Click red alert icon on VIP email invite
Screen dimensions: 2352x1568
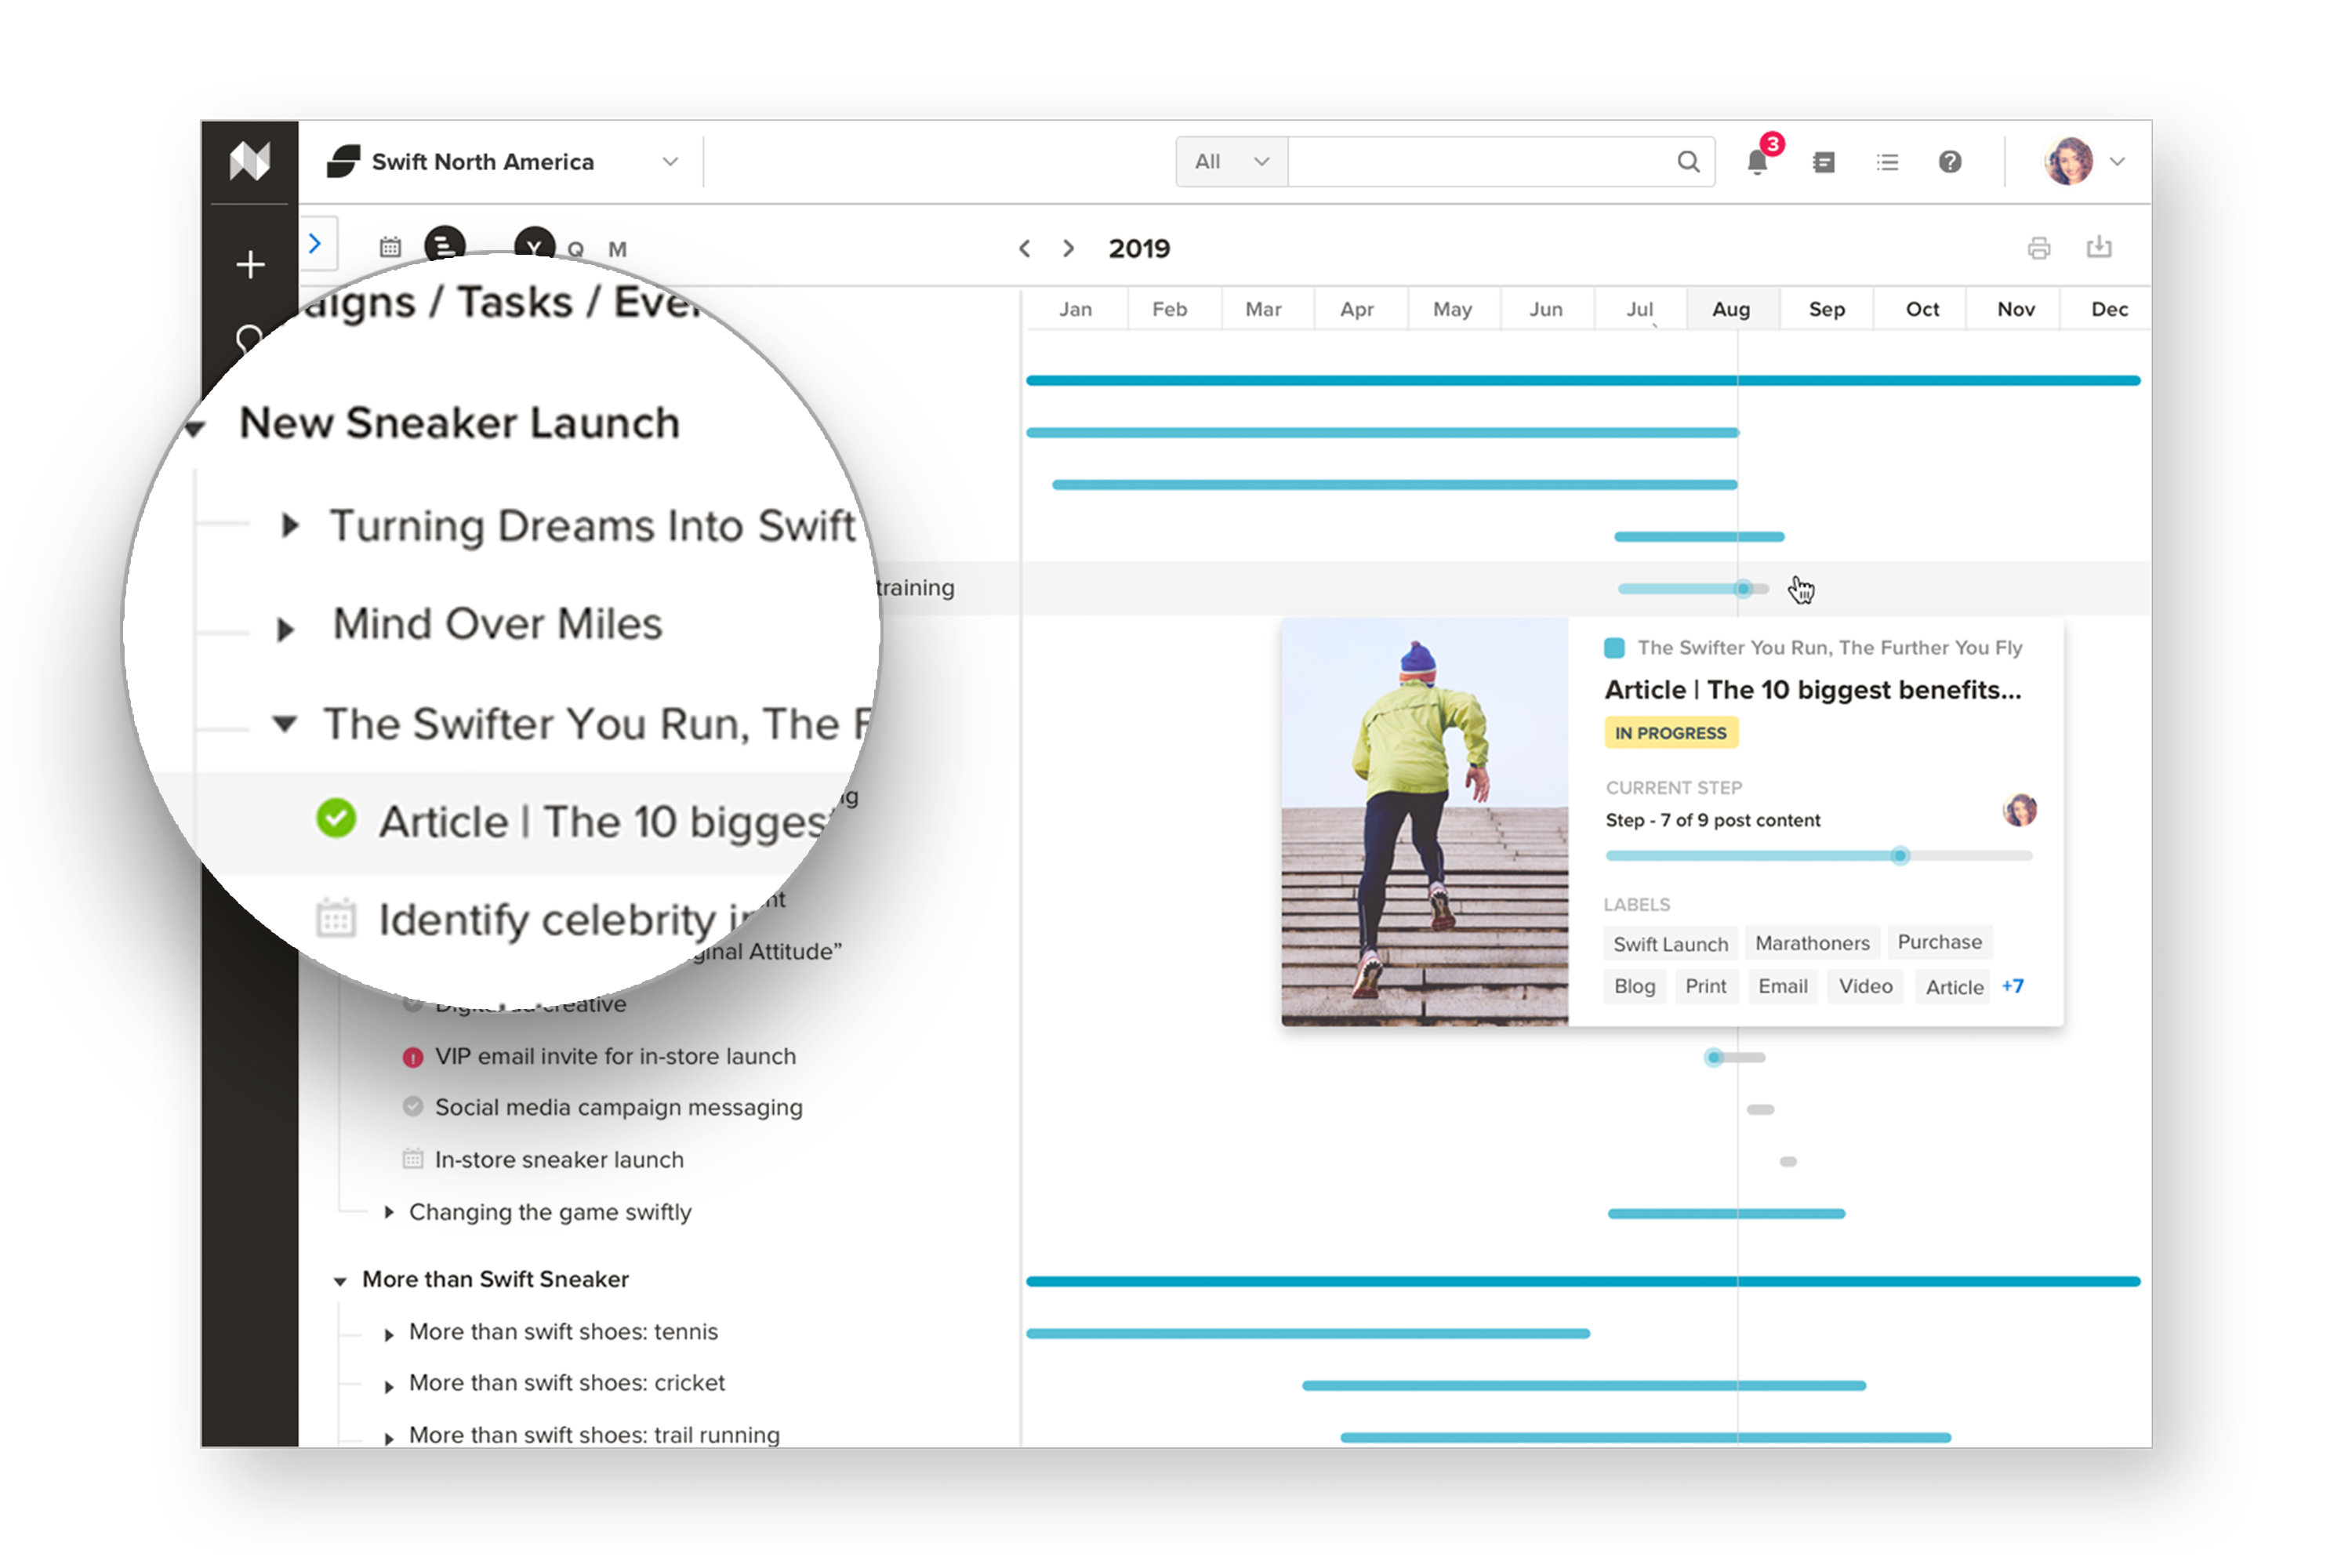pos(412,1057)
